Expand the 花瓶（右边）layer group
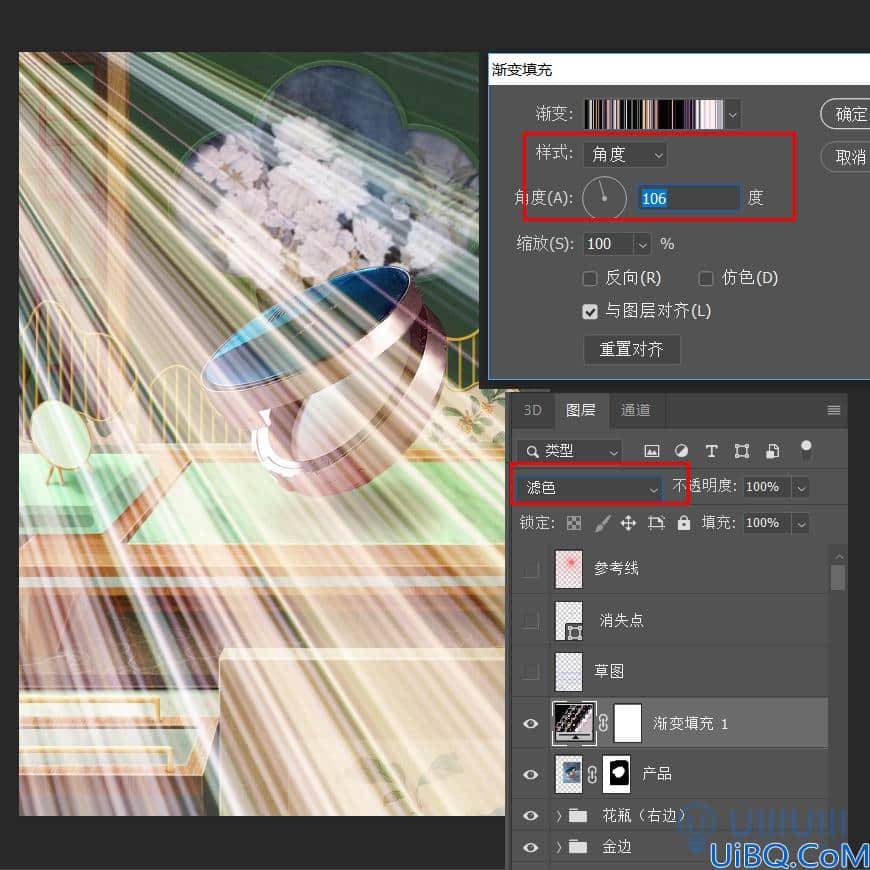The height and width of the screenshot is (870, 870). tap(559, 815)
